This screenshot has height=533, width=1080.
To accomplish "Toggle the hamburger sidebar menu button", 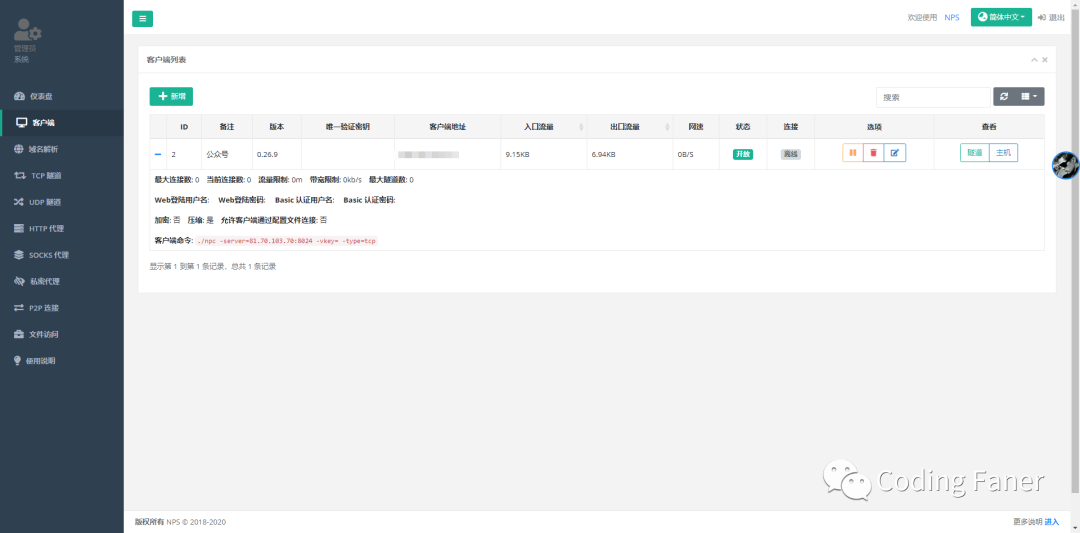I will point(143,19).
